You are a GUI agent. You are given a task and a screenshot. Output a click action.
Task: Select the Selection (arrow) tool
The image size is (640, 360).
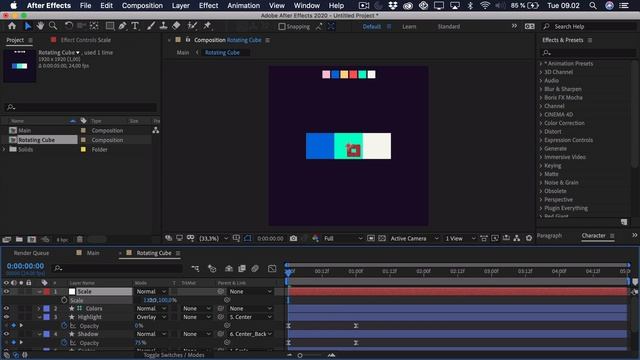pyautogui.click(x=28, y=26)
